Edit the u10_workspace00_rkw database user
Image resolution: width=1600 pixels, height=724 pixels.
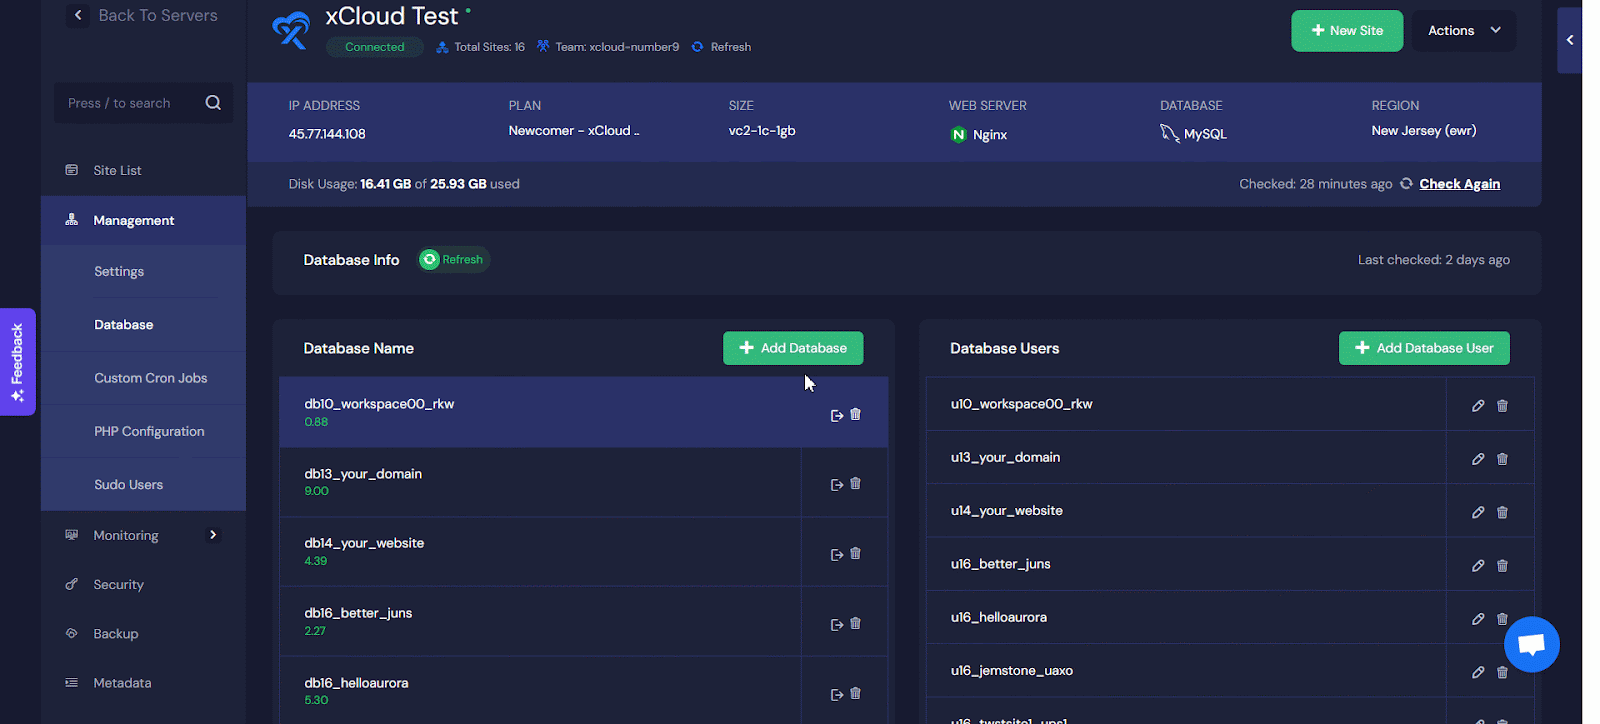coord(1478,406)
